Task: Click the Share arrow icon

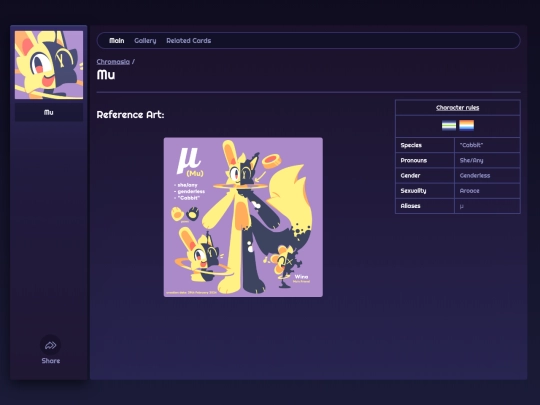Action: [51, 345]
